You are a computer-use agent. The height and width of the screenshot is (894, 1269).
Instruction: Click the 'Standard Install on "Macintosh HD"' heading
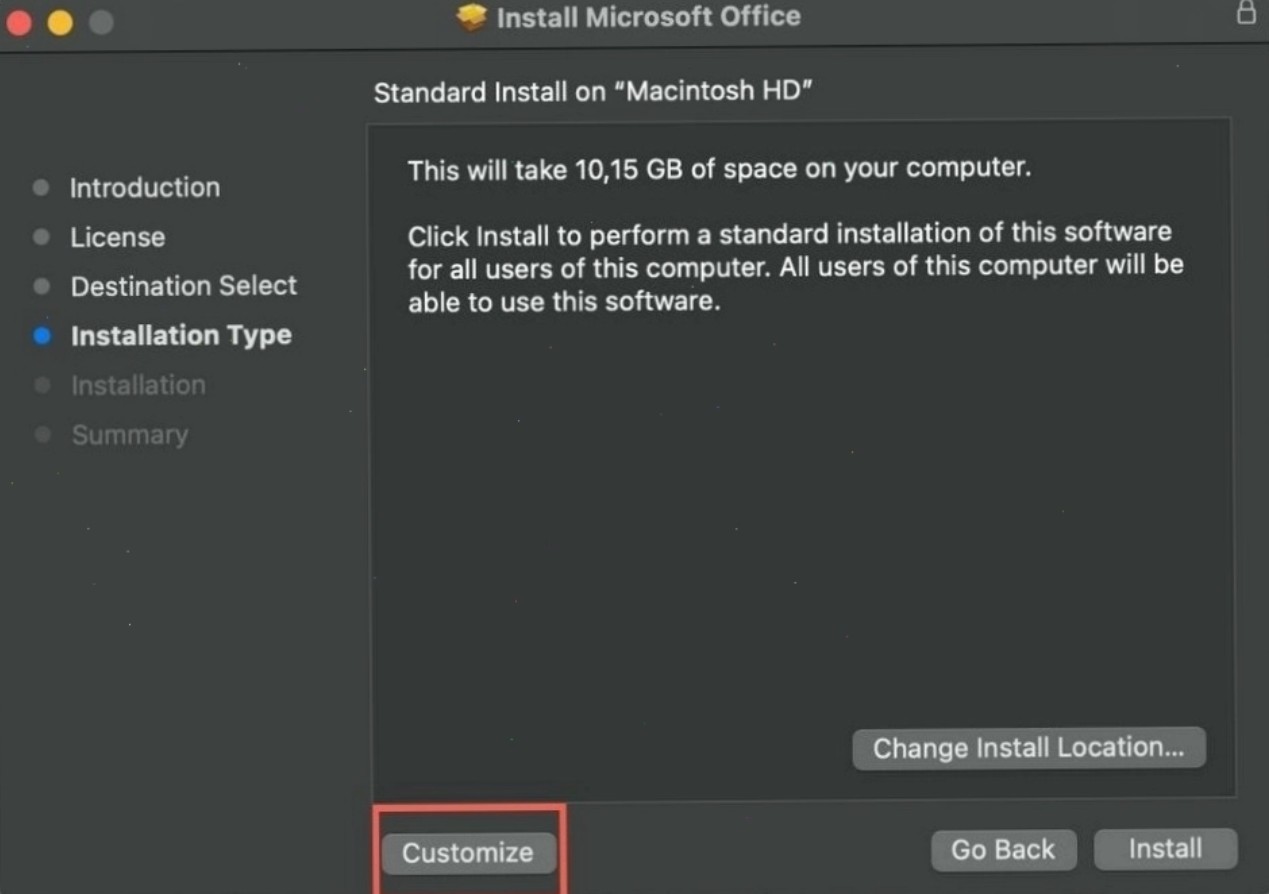coord(593,92)
